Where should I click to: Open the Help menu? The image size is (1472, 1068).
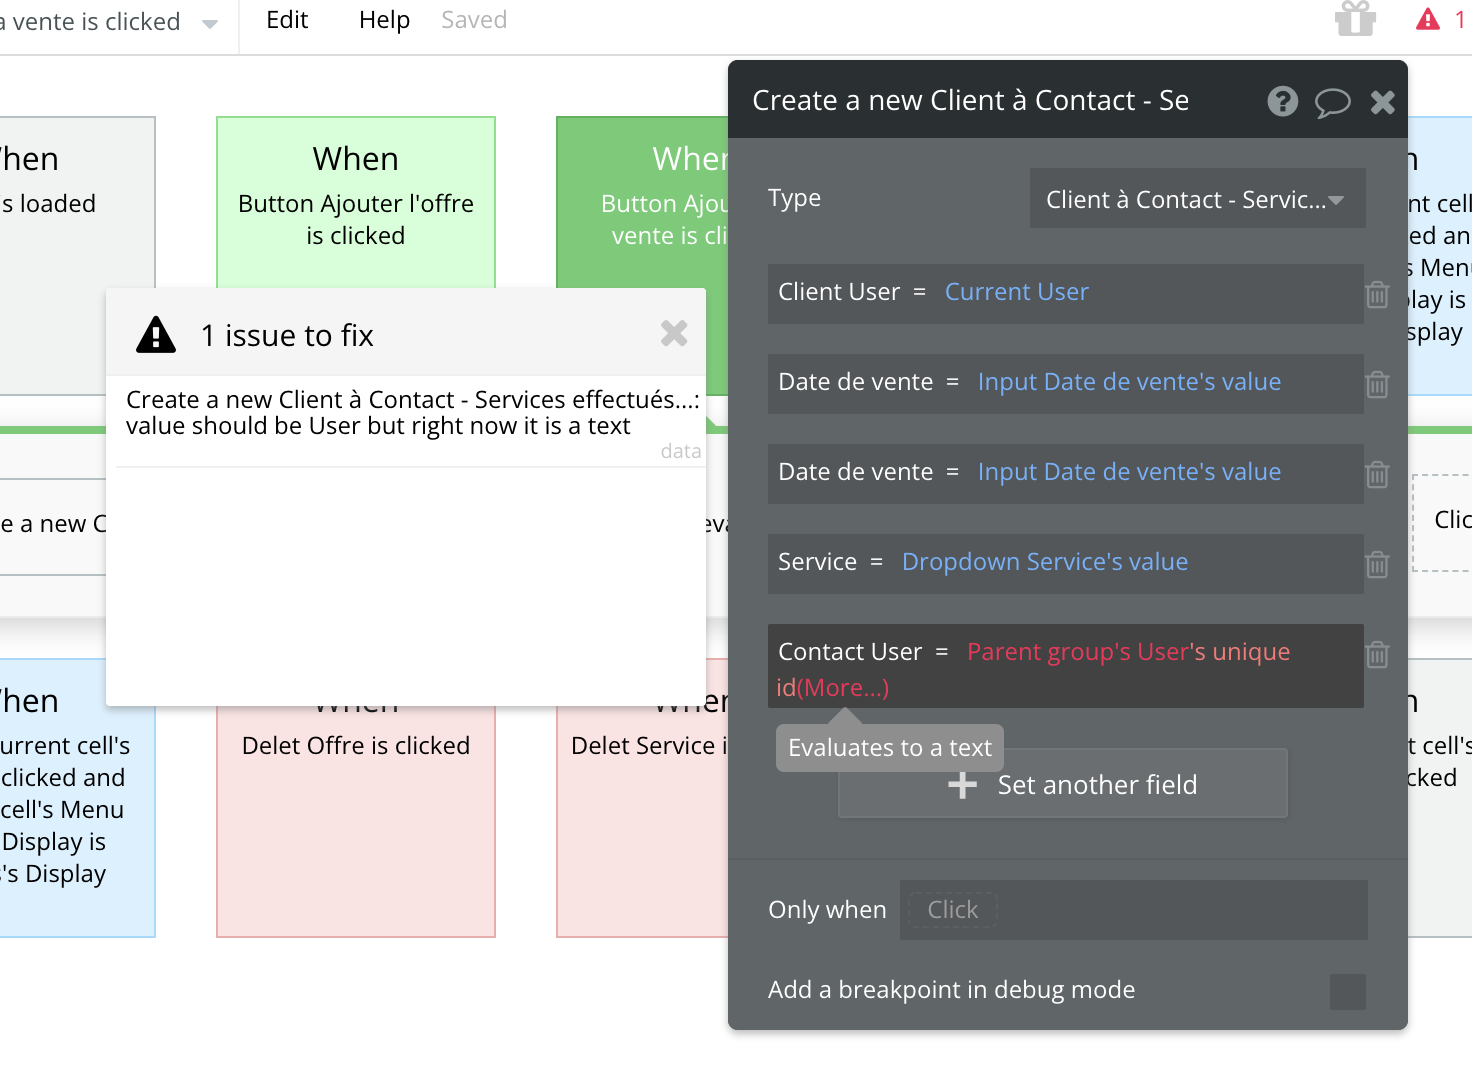pos(384,20)
